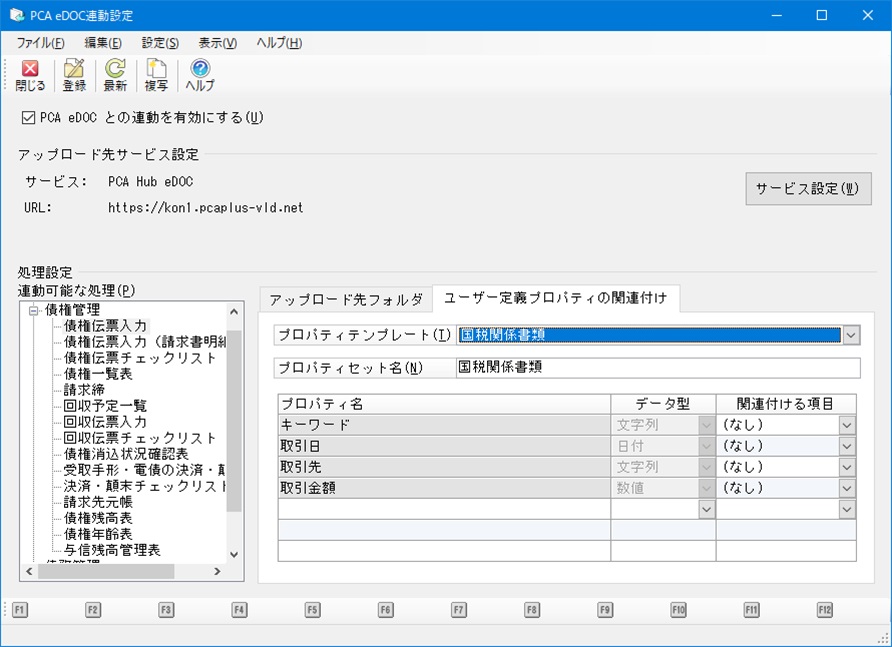Select 回収伝票入力 in the tree
This screenshot has width=892, height=647.
pyautogui.click(x=105, y=422)
